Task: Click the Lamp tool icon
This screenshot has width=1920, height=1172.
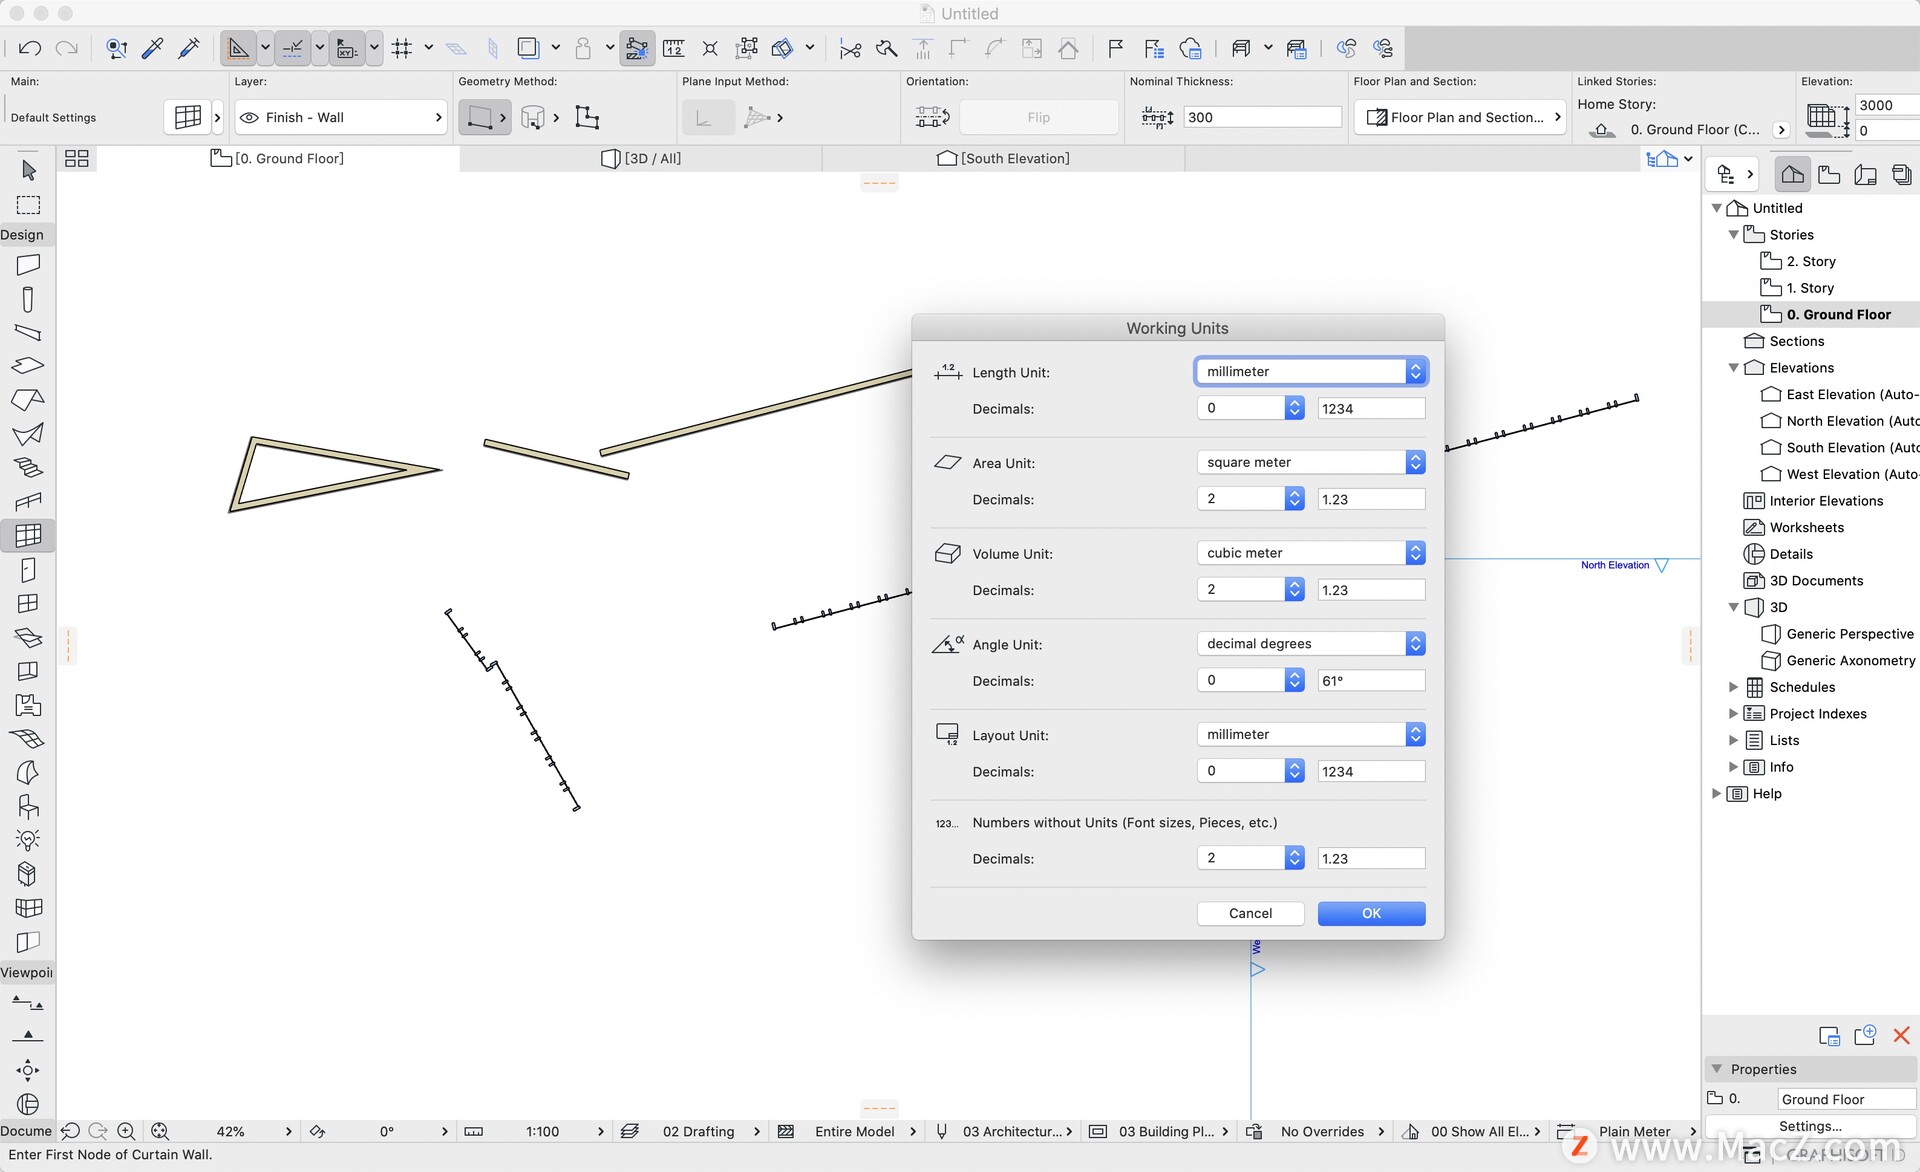Action: point(28,840)
